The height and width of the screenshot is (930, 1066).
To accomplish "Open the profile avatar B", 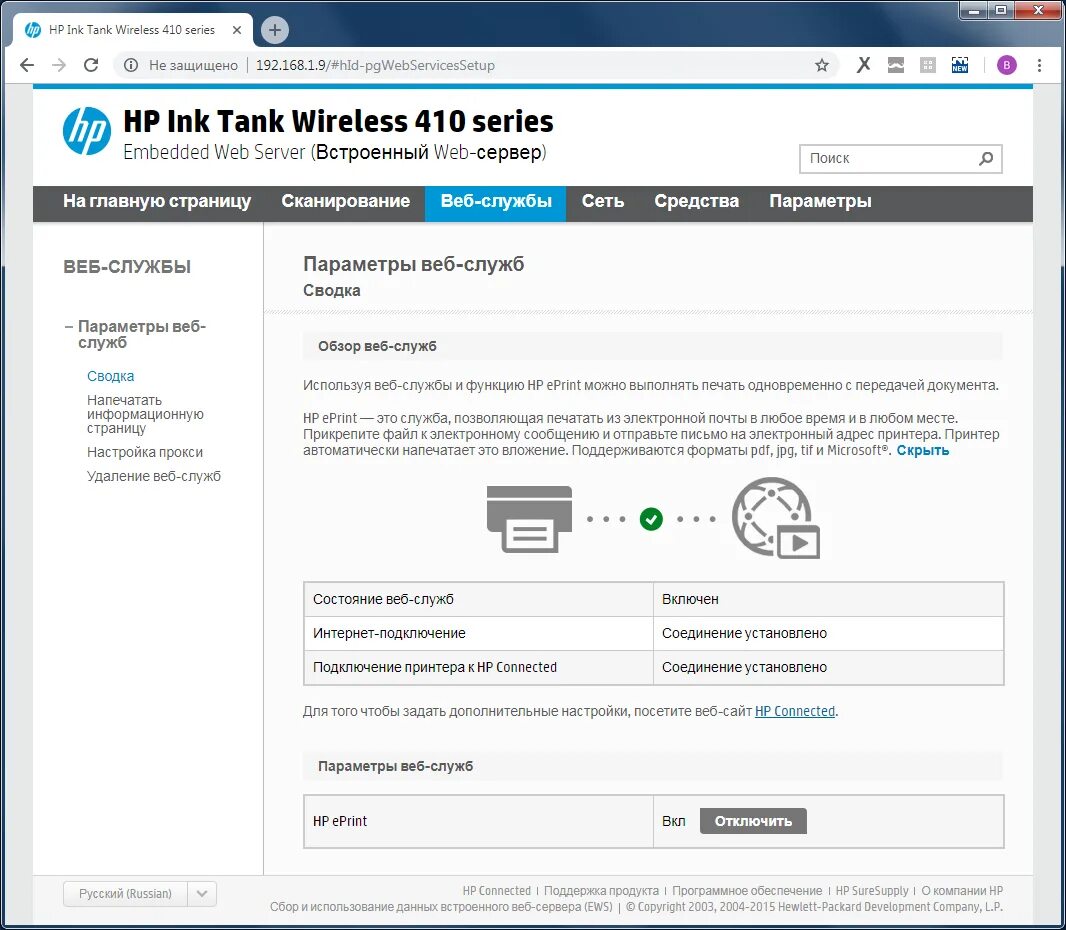I will (x=1007, y=65).
